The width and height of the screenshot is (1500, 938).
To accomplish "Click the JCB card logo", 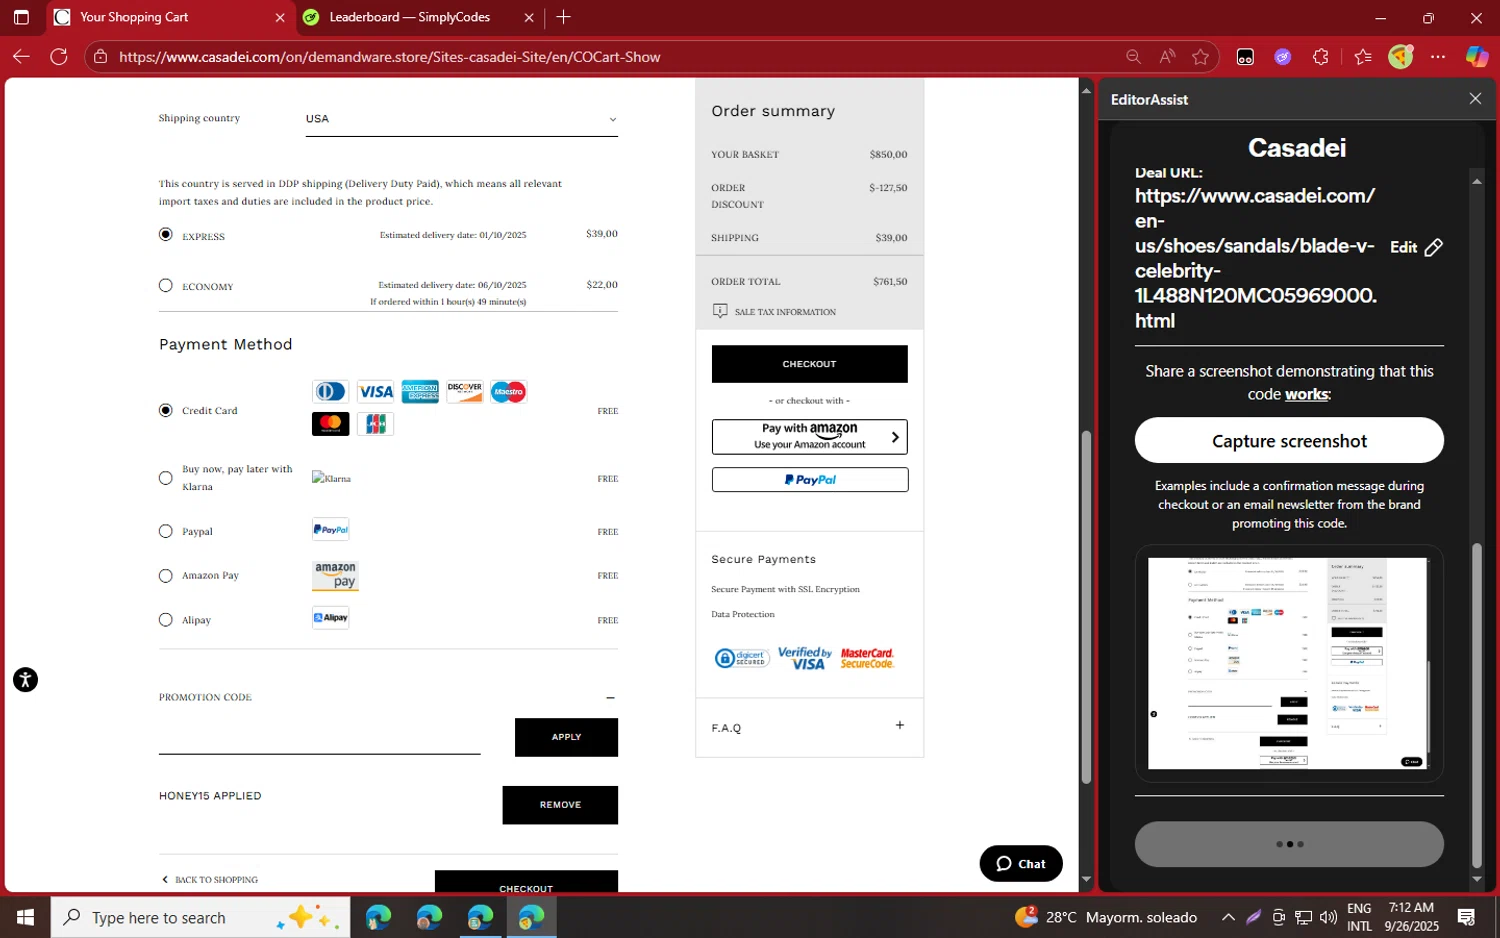I will (x=375, y=424).
